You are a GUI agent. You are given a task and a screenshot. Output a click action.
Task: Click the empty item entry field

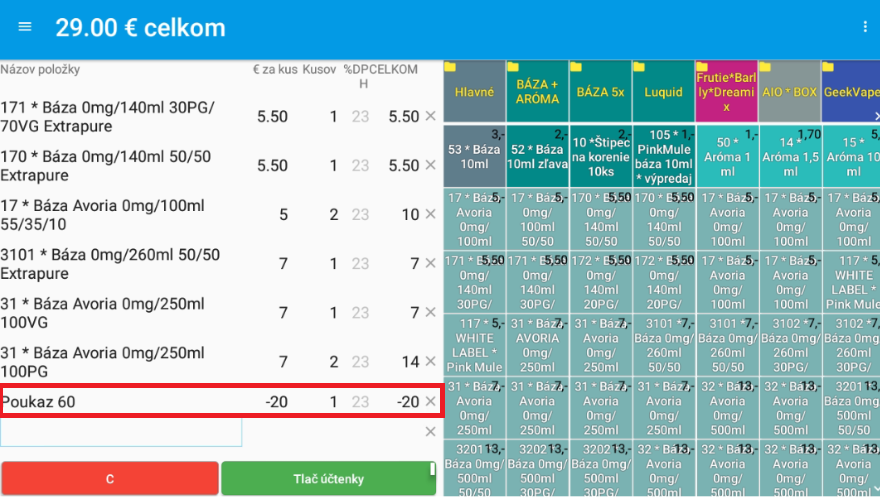[121, 432]
